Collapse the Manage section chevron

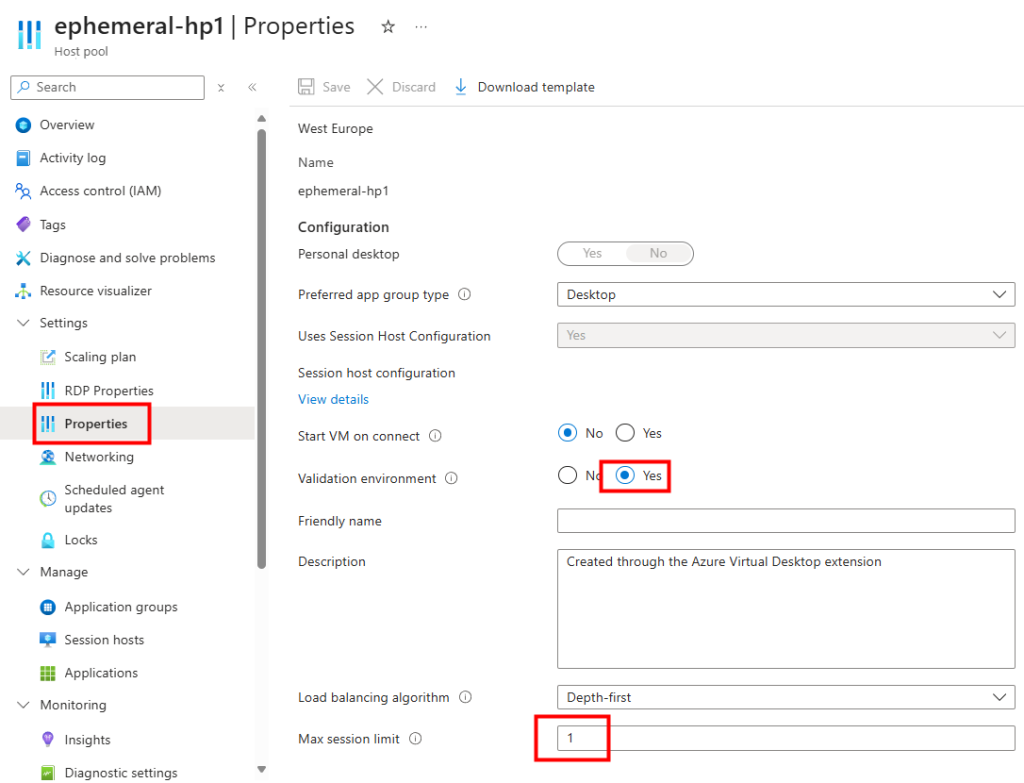click(24, 572)
